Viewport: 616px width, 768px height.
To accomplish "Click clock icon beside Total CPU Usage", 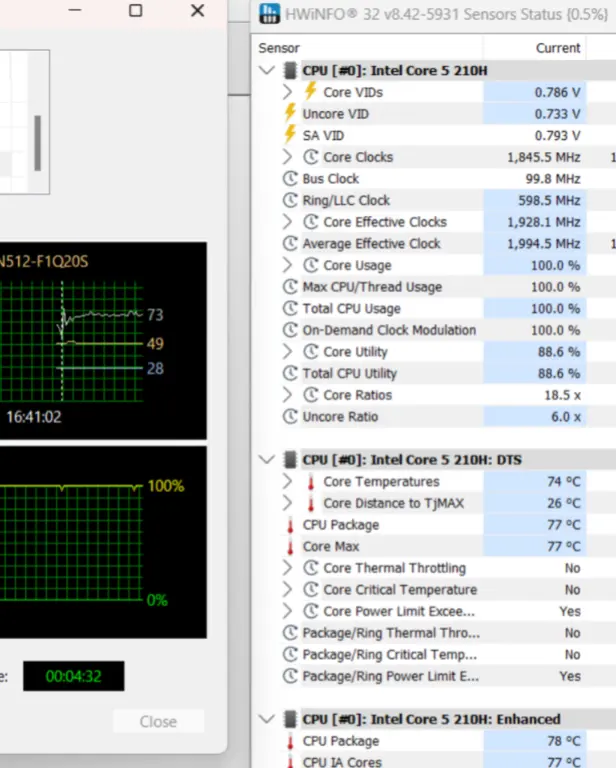I will (x=290, y=308).
